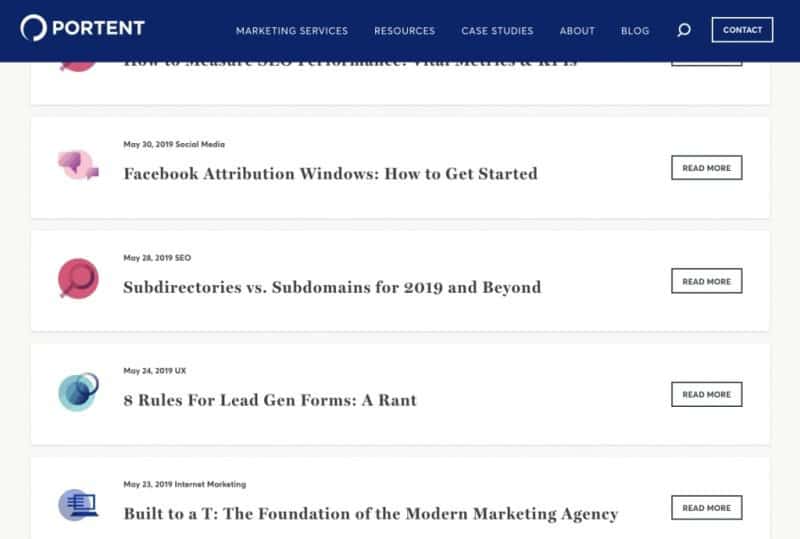Go to Case Studies in navigation
800x539 pixels.
497,31
